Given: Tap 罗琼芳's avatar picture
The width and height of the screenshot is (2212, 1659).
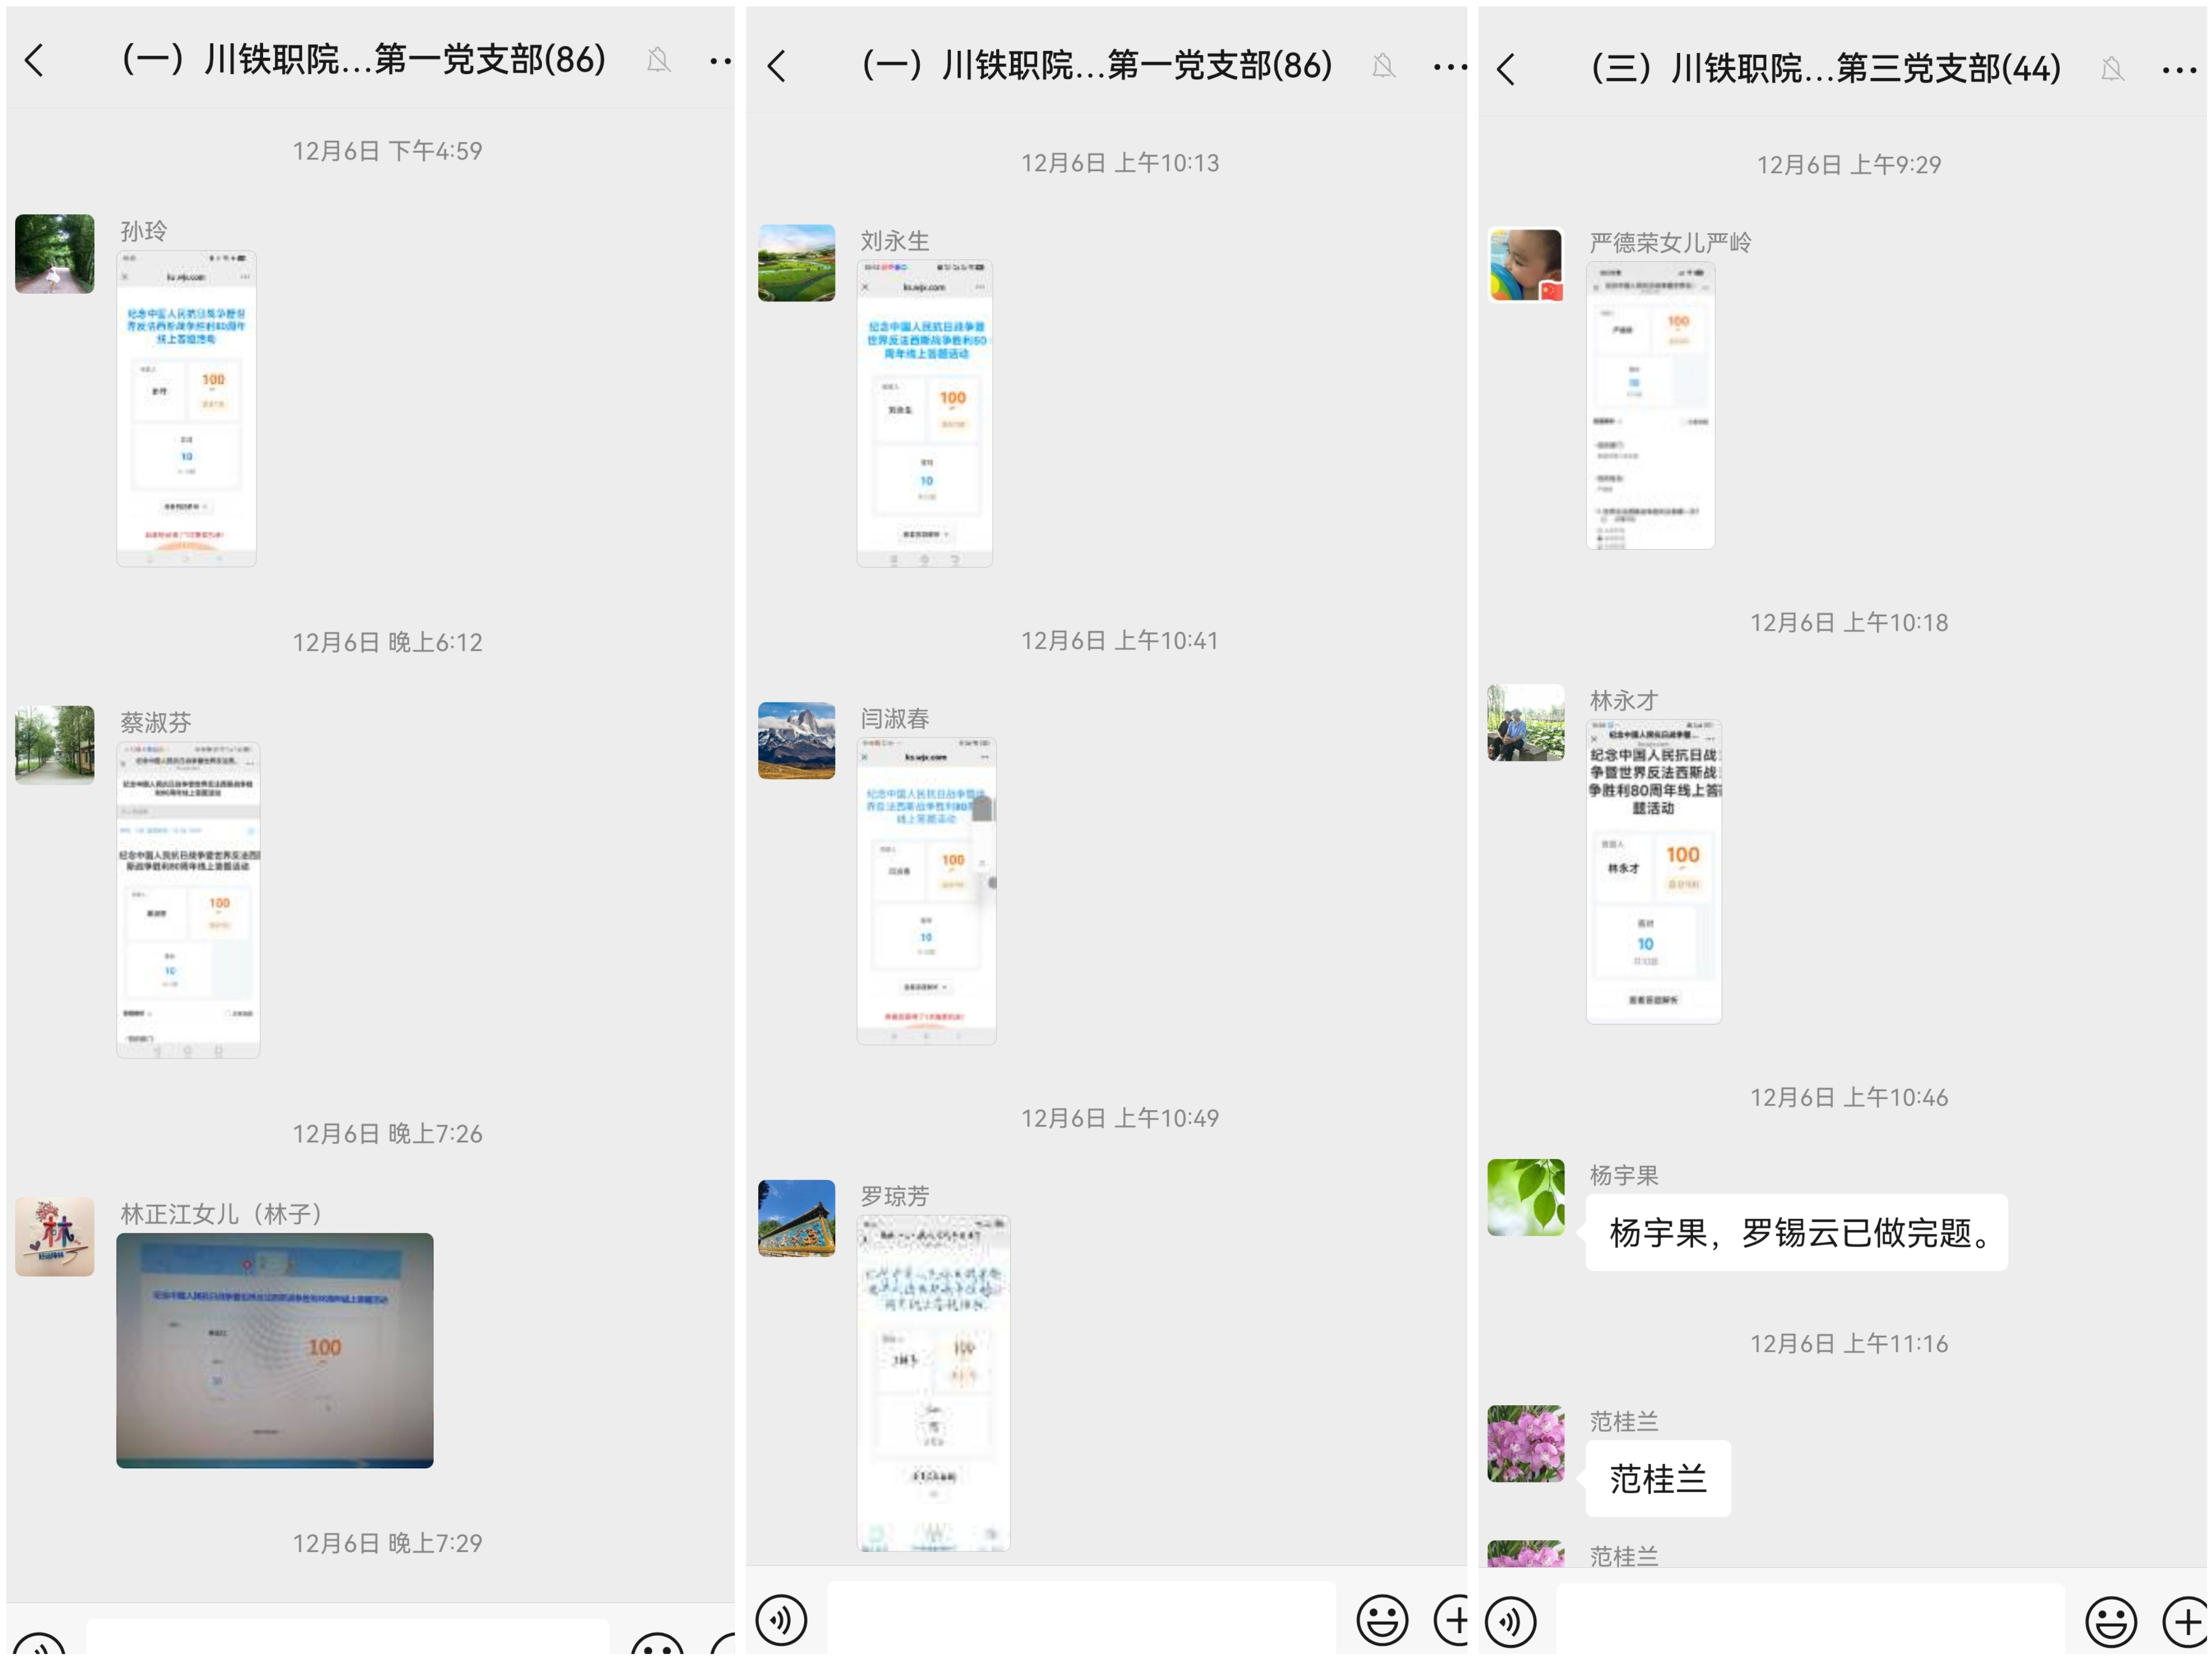Looking at the screenshot, I should tap(796, 1218).
